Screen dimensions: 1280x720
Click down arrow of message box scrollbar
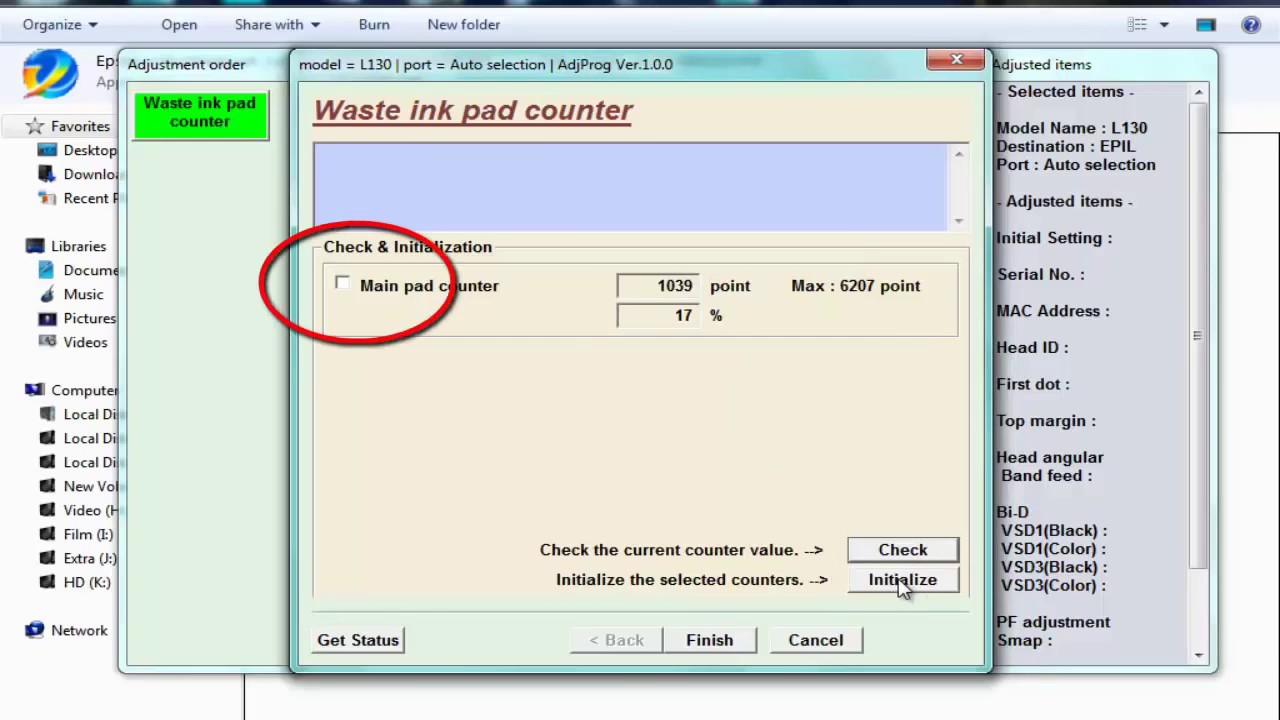coord(959,220)
